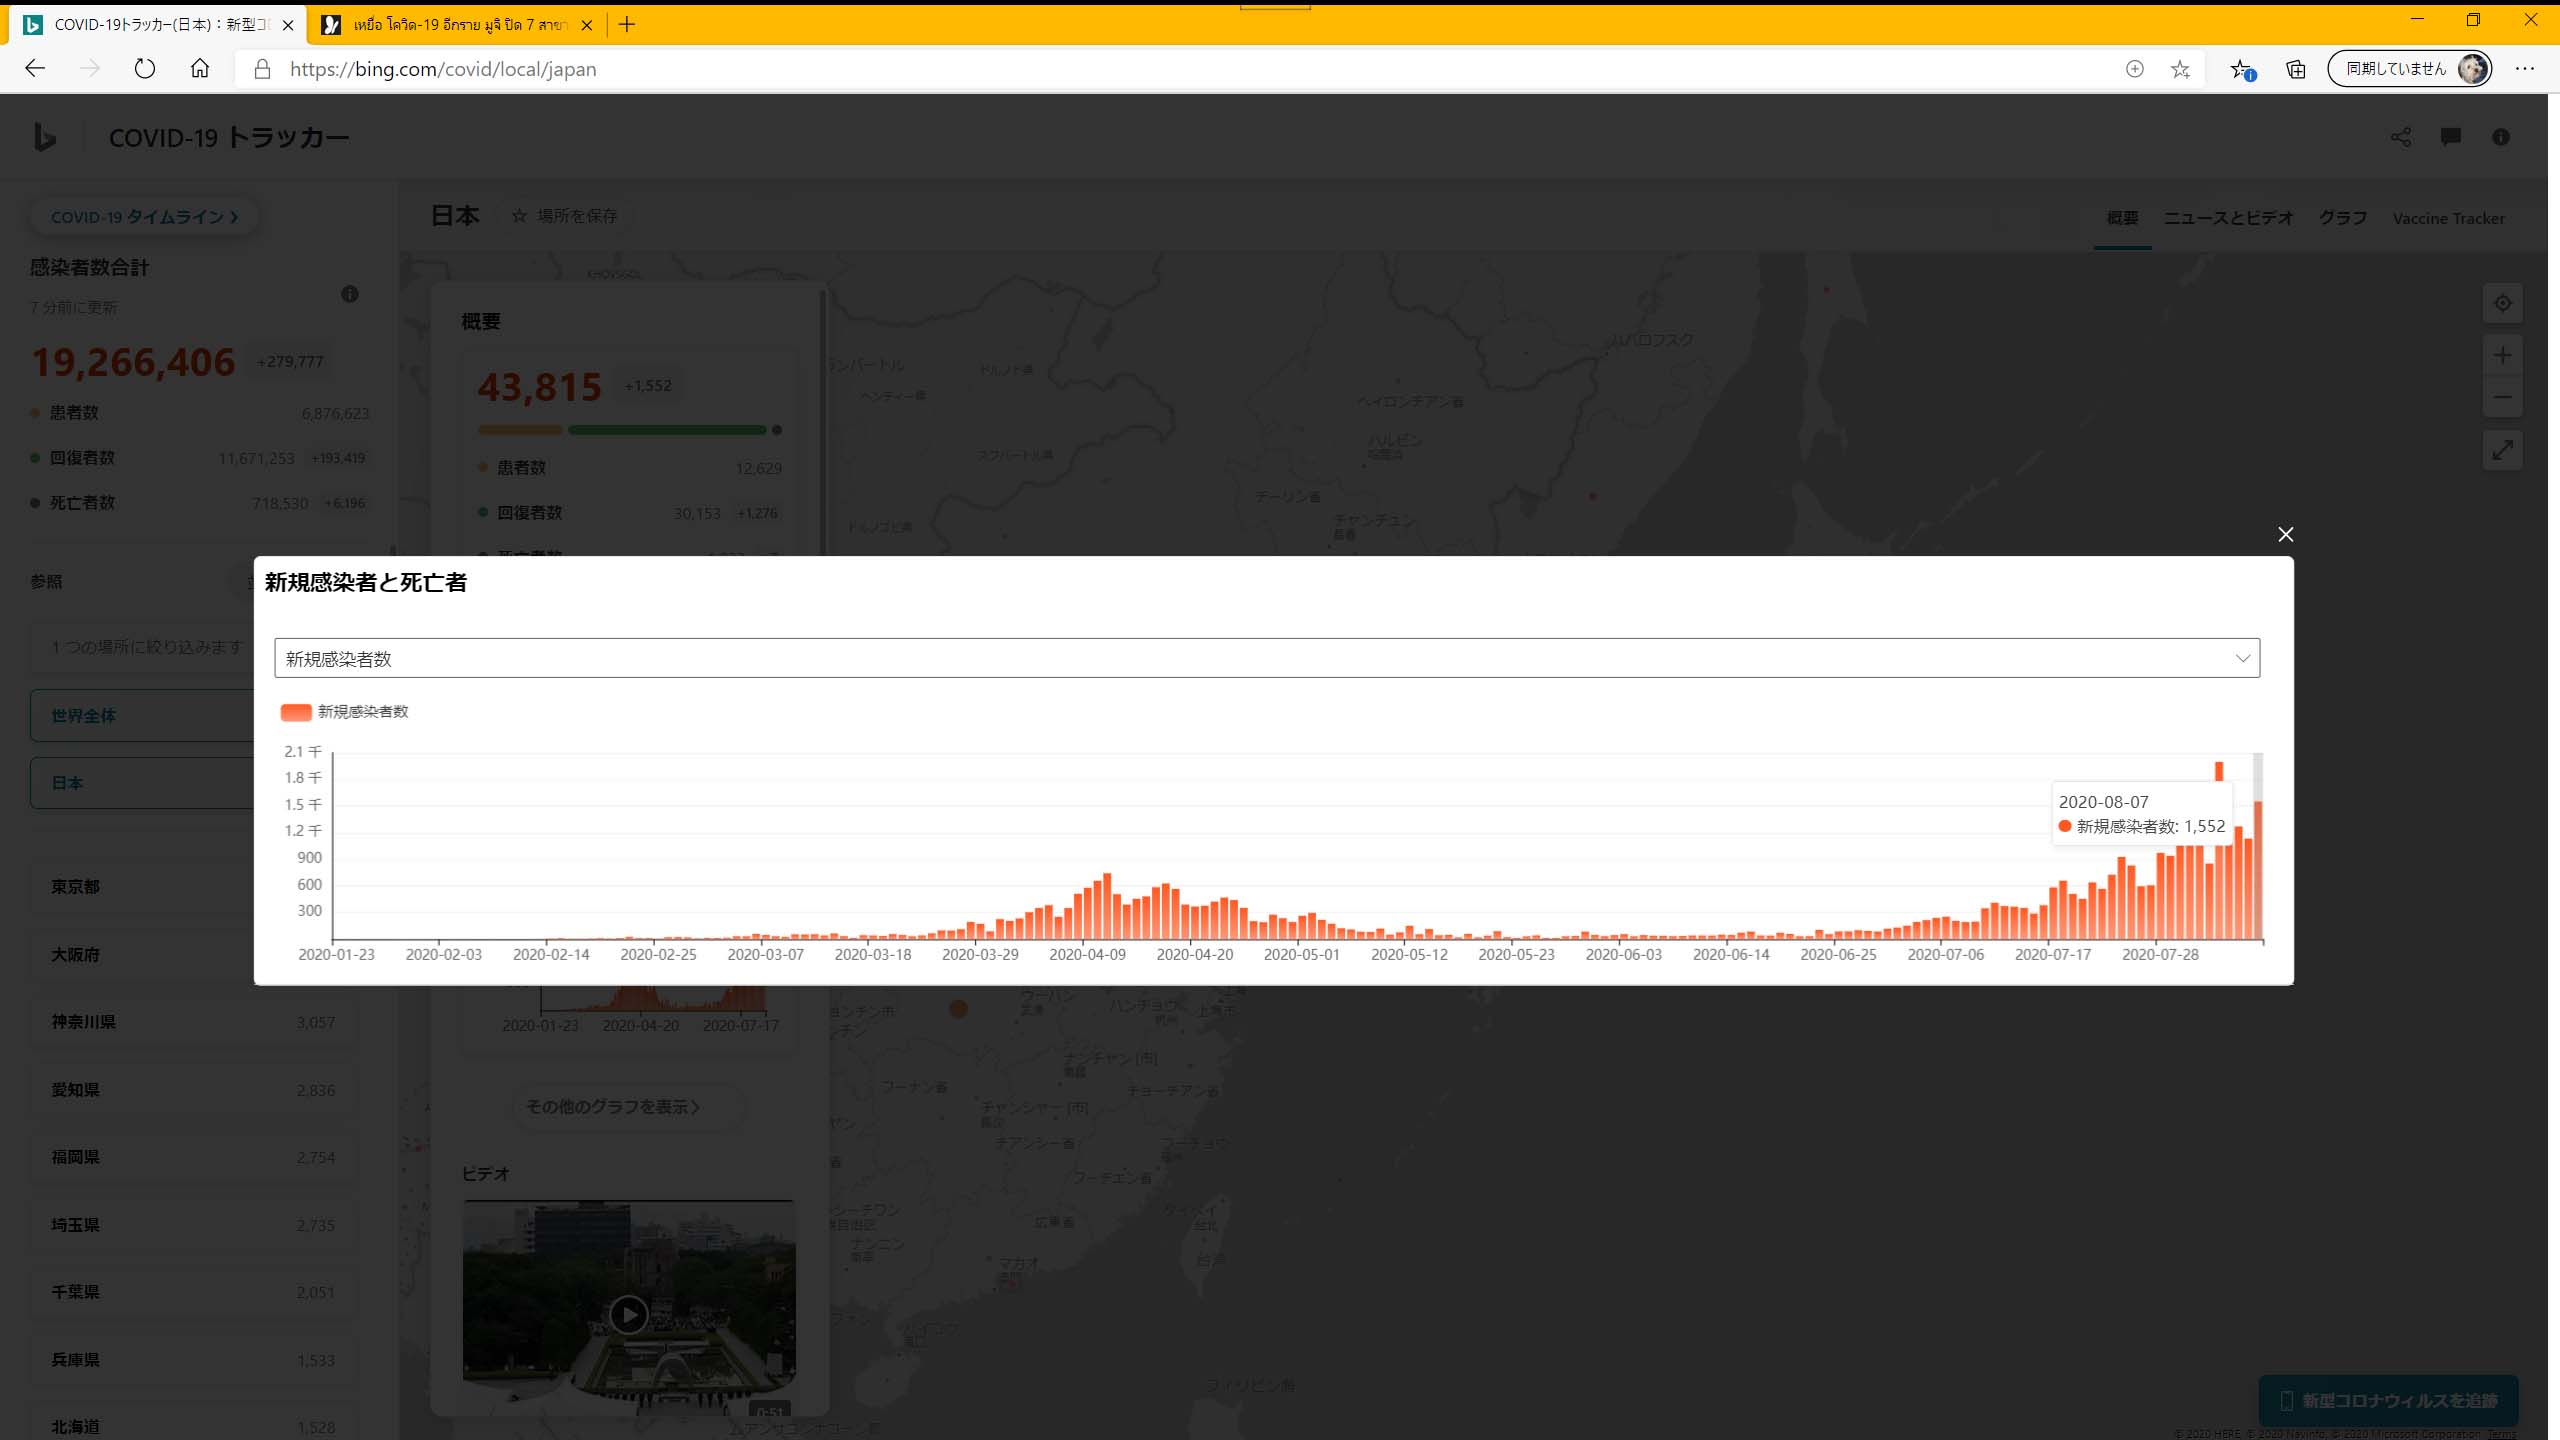
Task: Open browser settings ellipsis menu
Action: [x=2524, y=69]
